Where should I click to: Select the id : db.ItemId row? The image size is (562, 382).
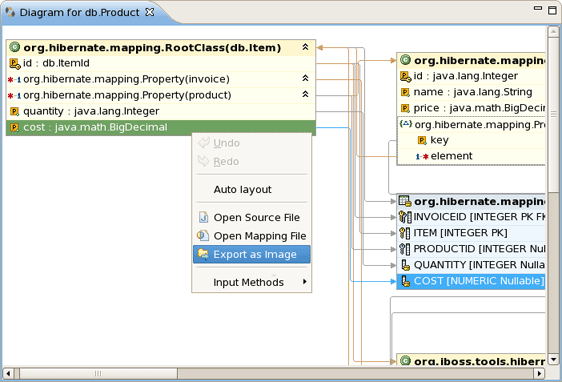point(161,63)
